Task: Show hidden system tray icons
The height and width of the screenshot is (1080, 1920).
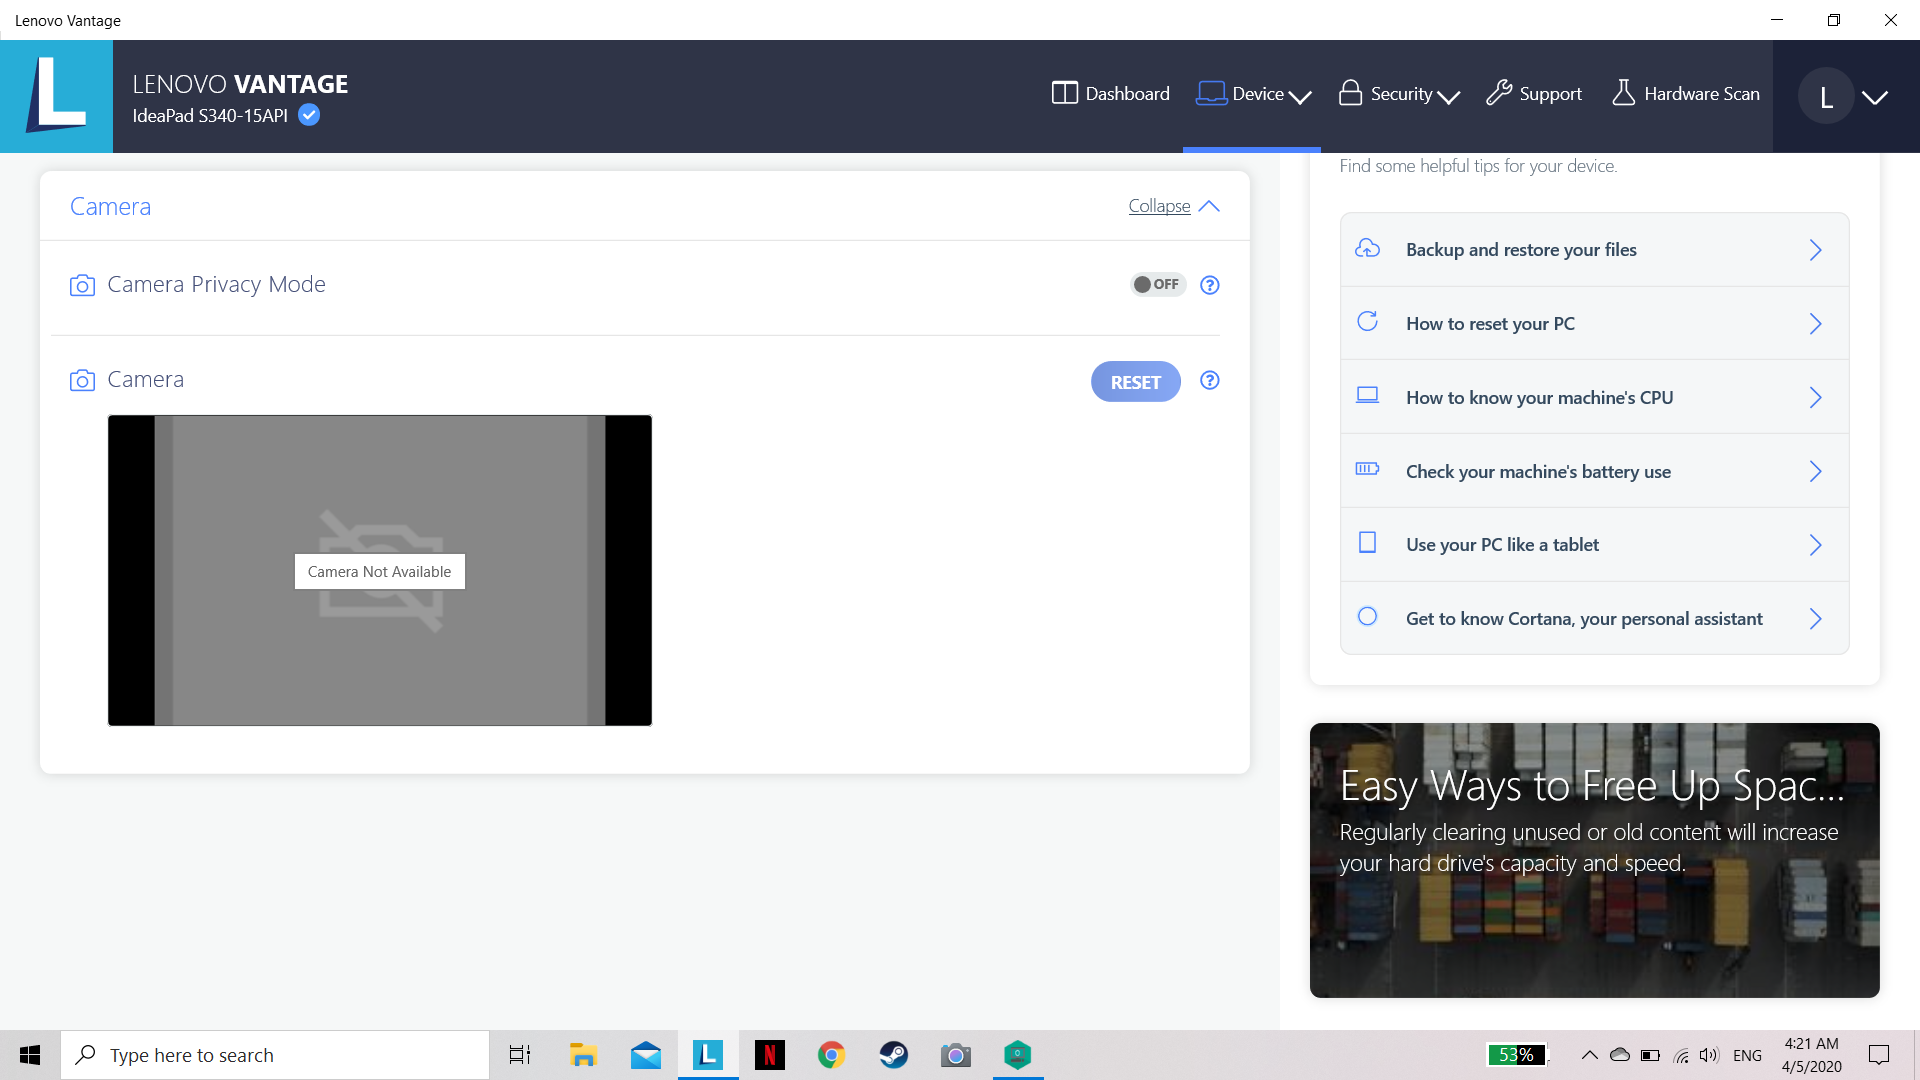Action: (1589, 1055)
